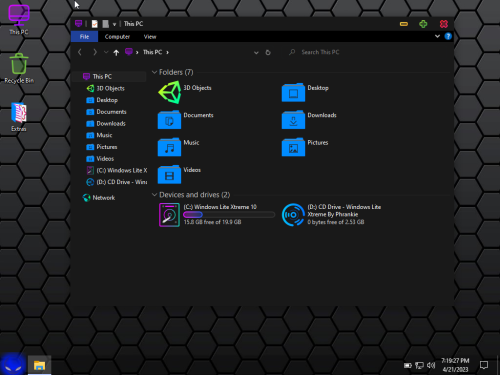Screen dimensions: 500x375
Task: Click the chevron before This PC in address bar
Action: tap(137, 52)
